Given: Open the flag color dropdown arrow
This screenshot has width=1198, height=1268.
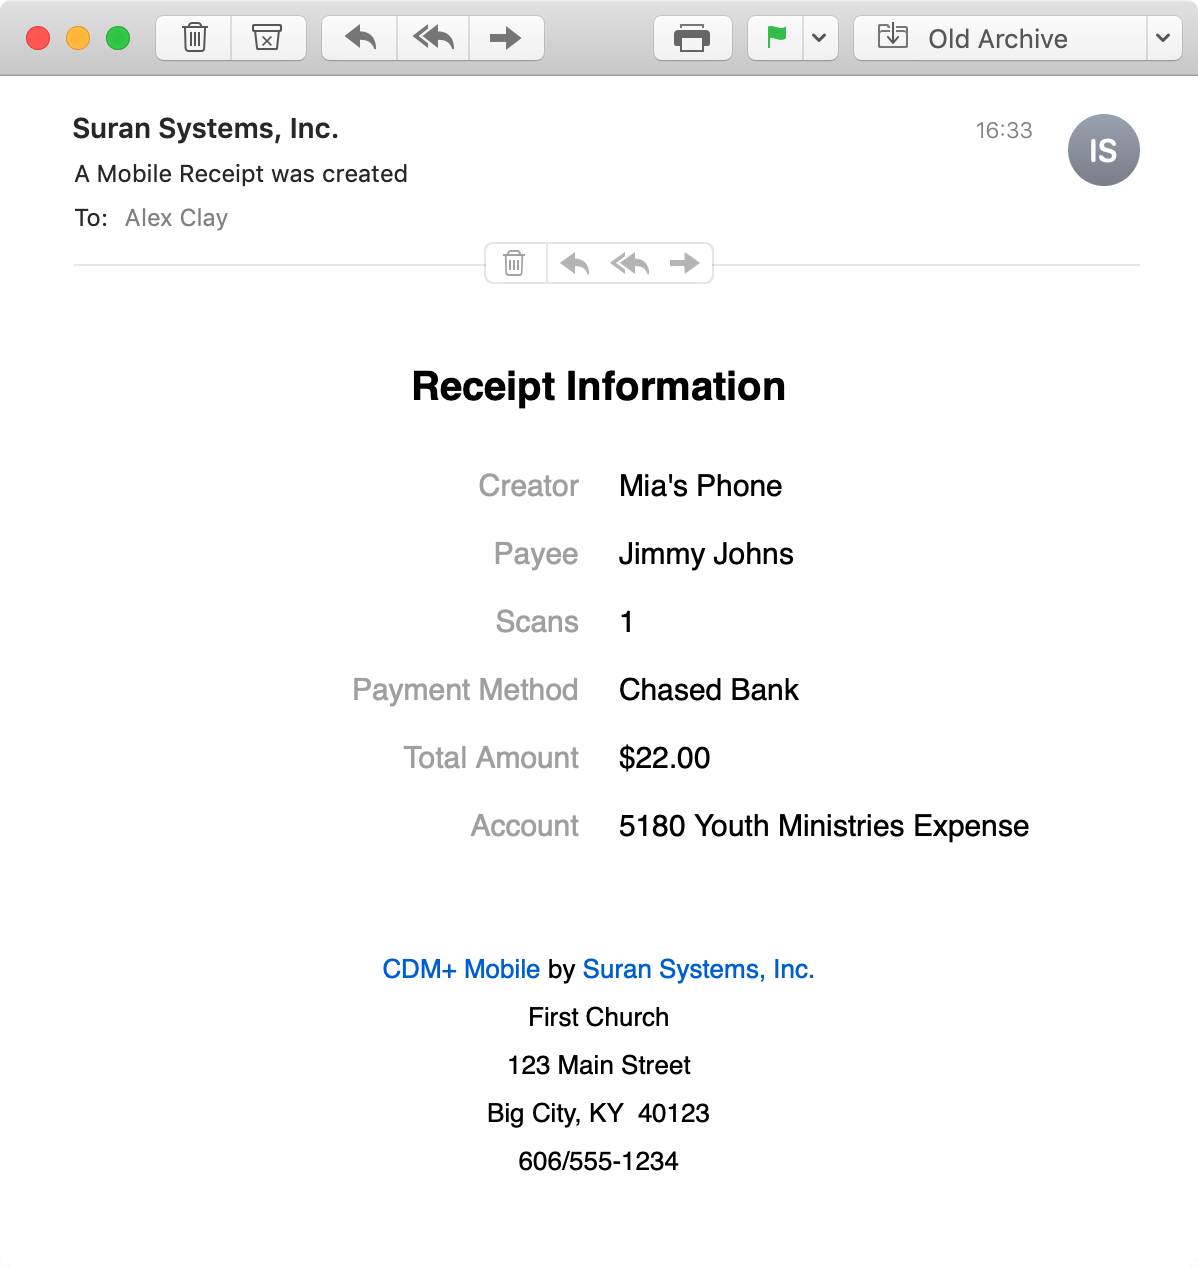Looking at the screenshot, I should (820, 39).
